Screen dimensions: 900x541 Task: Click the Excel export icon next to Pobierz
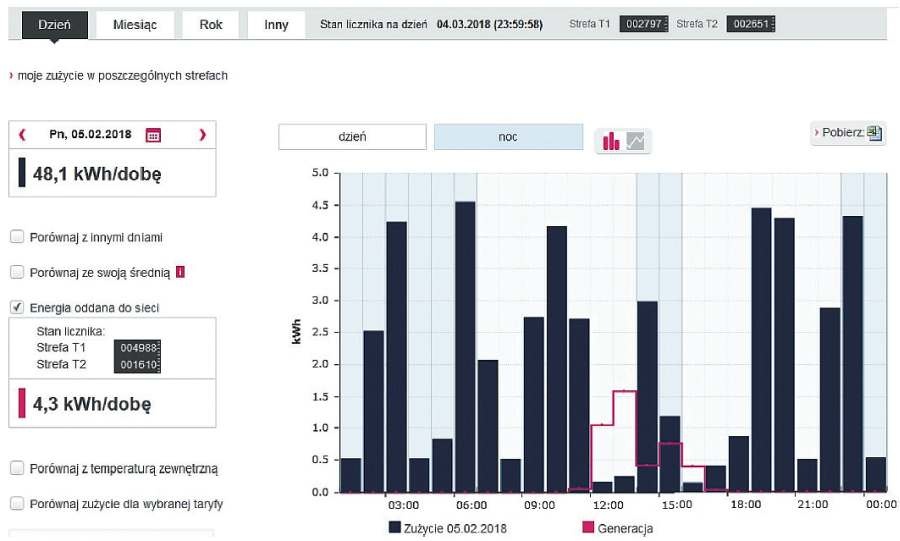[874, 133]
